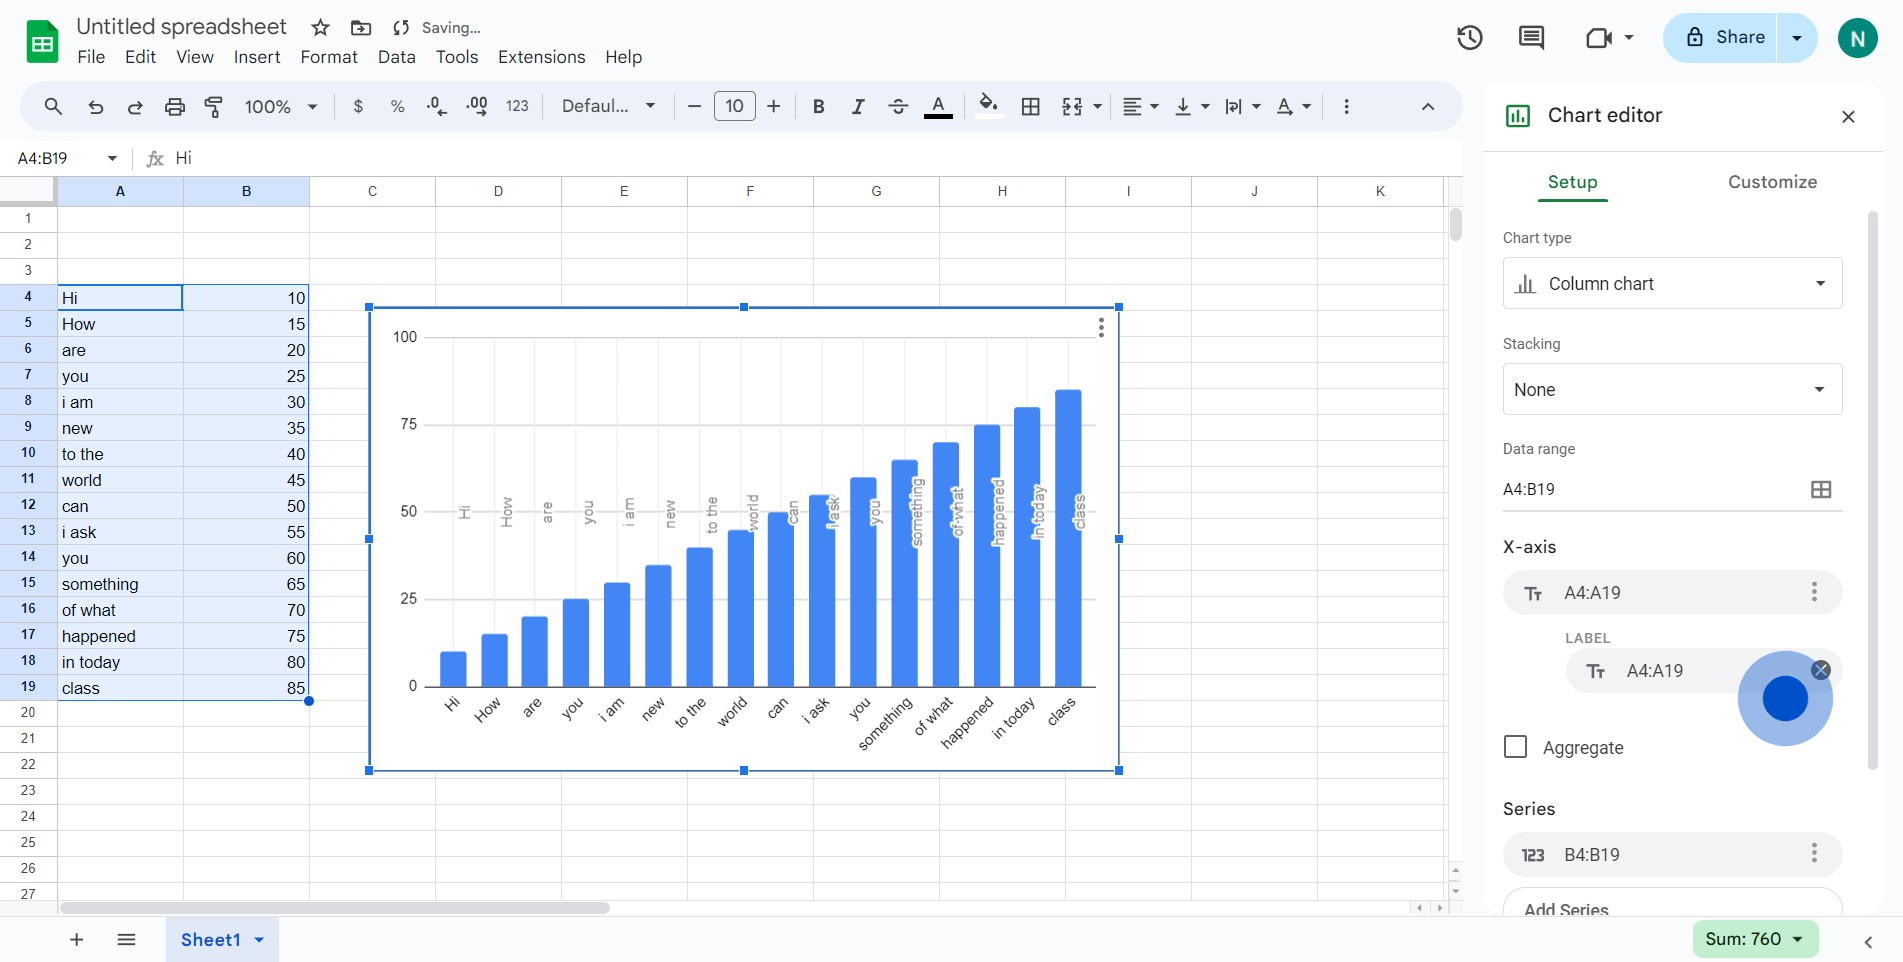The image size is (1903, 962).
Task: Select data range grid icon
Action: [1820, 489]
